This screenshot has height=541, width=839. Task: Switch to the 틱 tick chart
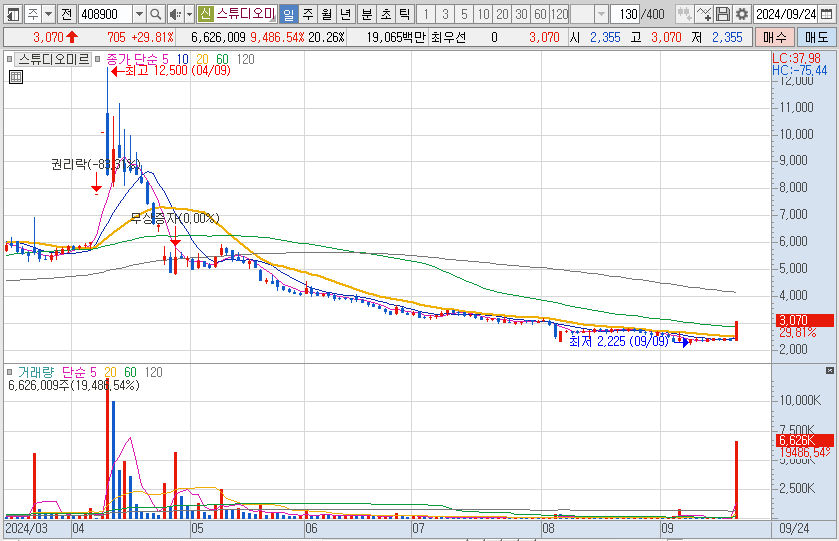pyautogui.click(x=405, y=14)
